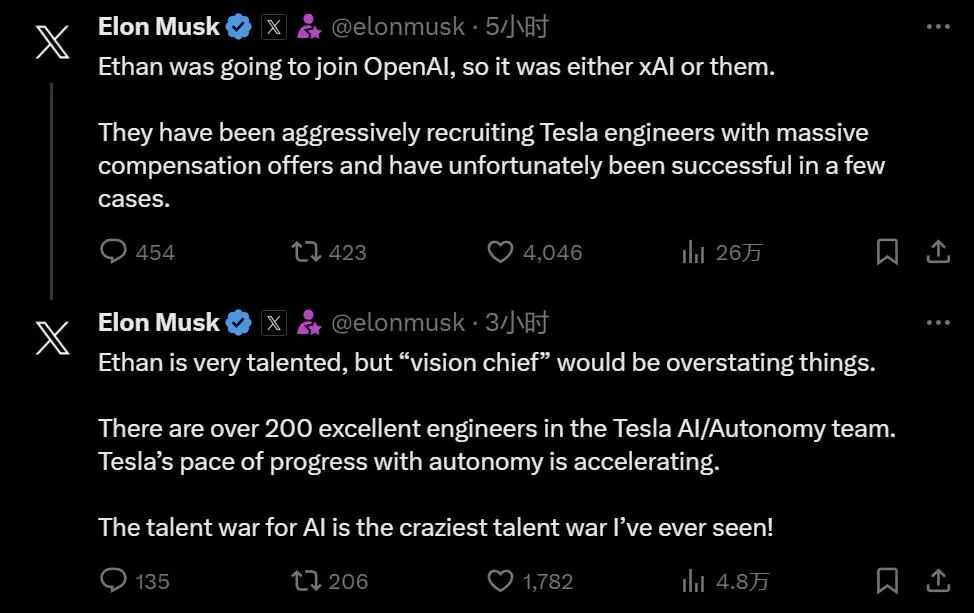Like the tweet with 4,046 likes
This screenshot has width=974, height=613.
tap(499, 252)
